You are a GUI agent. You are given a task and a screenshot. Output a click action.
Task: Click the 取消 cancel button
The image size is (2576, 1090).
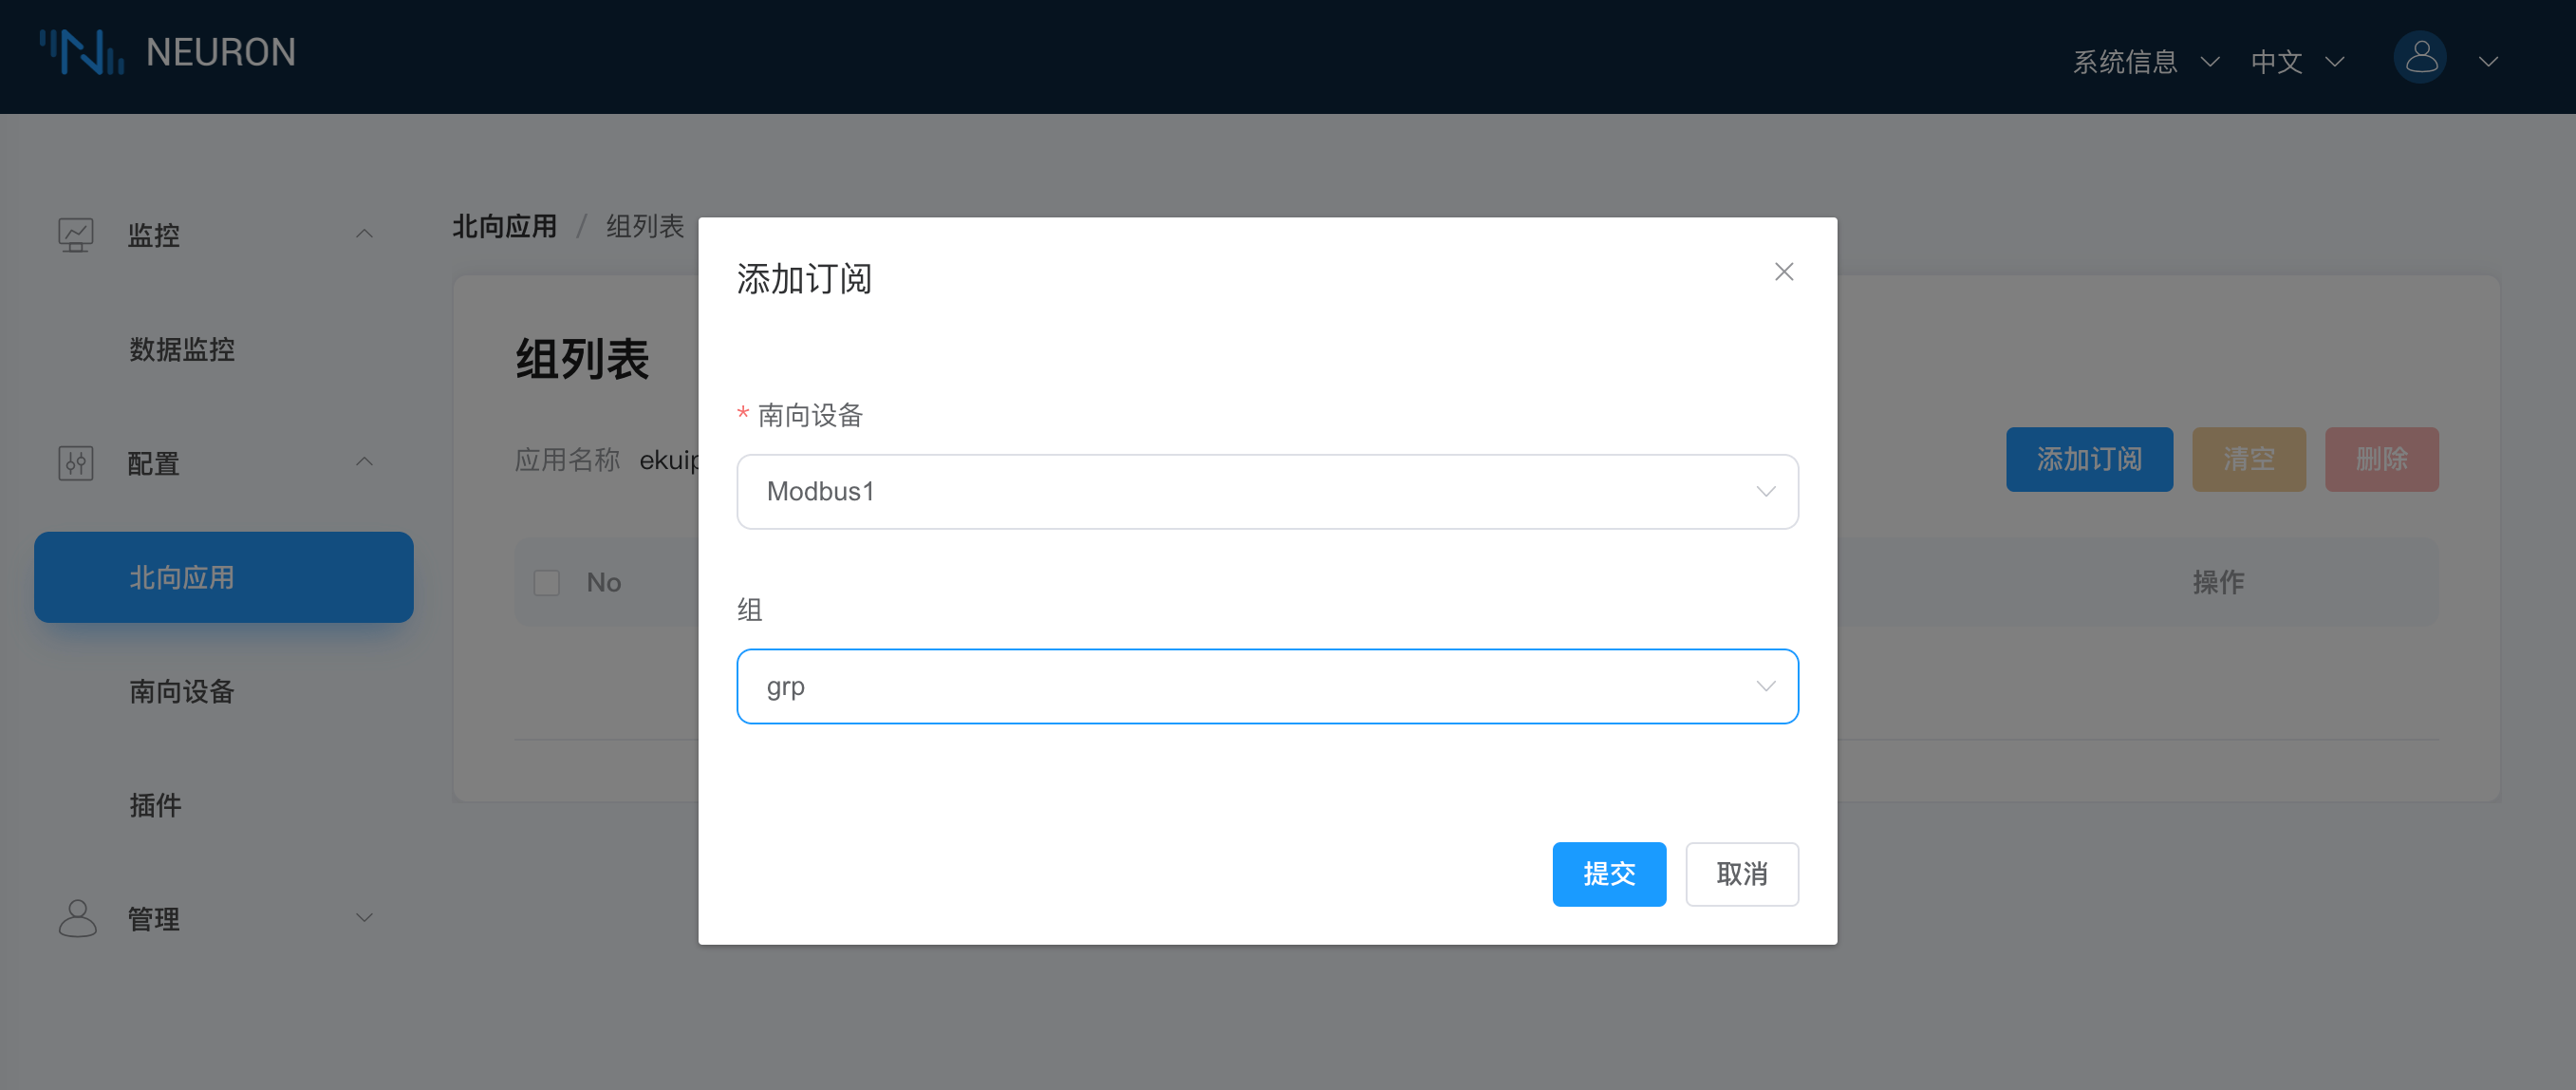click(1741, 874)
